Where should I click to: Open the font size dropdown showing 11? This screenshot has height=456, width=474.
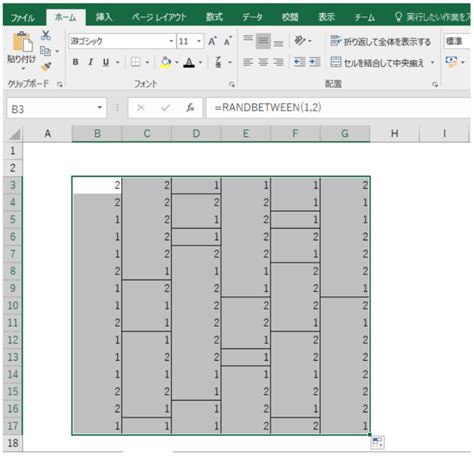tap(199, 41)
